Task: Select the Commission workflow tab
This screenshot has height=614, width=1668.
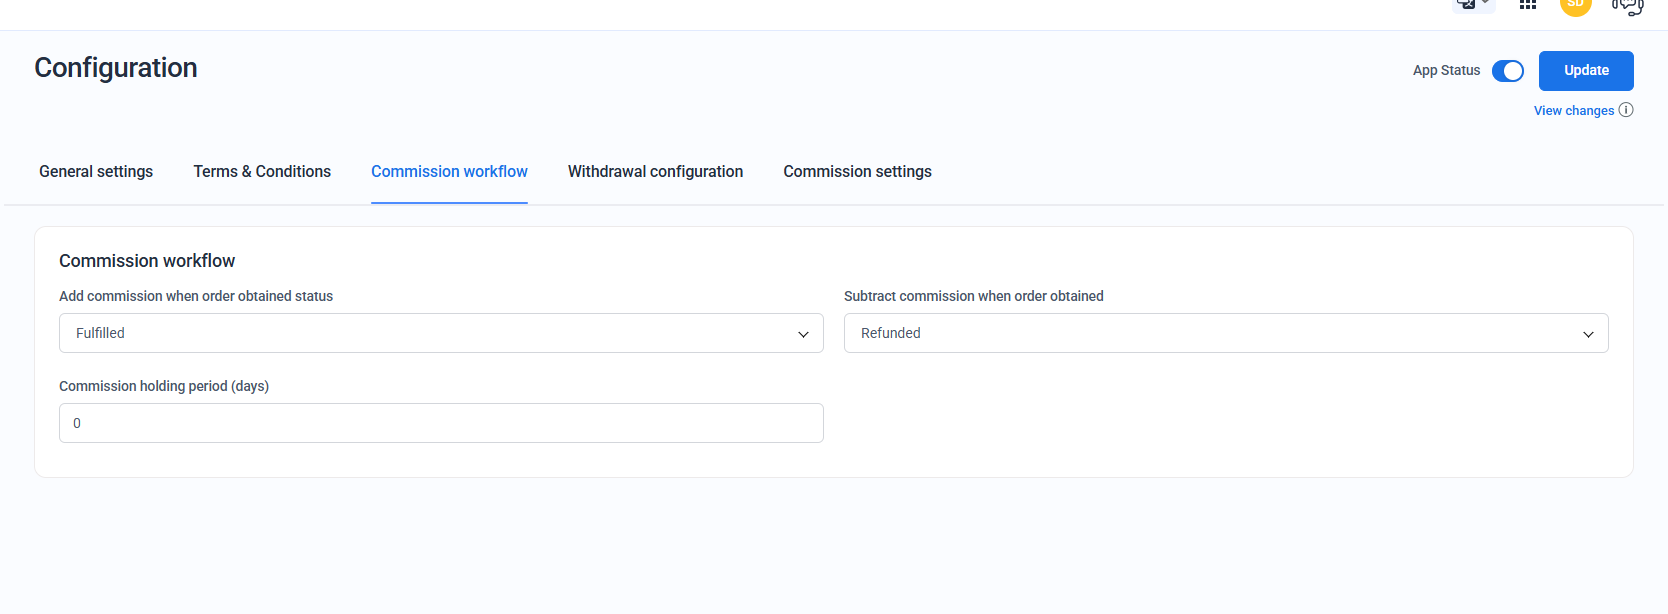Action: tap(449, 172)
